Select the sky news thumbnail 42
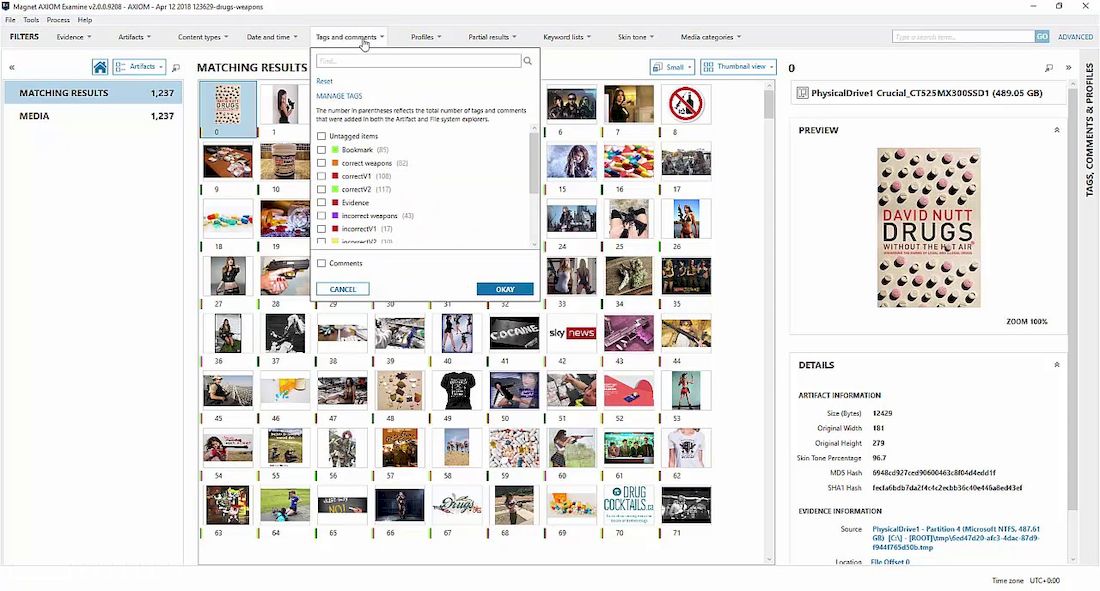Image resolution: width=1100 pixels, height=591 pixels. click(572, 333)
